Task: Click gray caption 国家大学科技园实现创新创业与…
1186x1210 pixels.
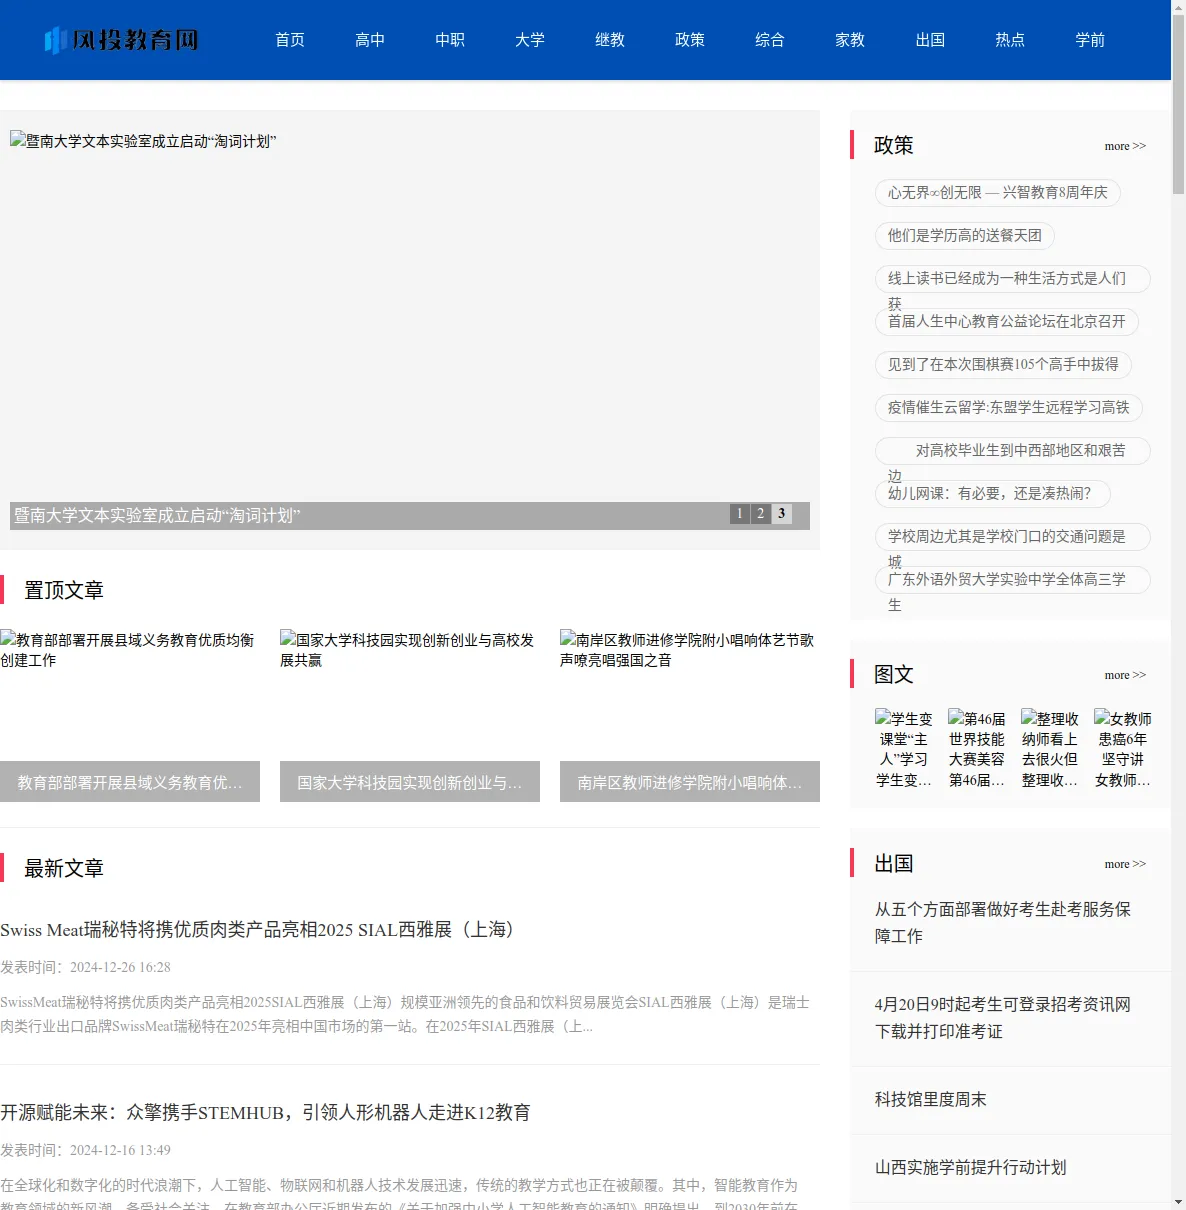Action: tap(410, 782)
